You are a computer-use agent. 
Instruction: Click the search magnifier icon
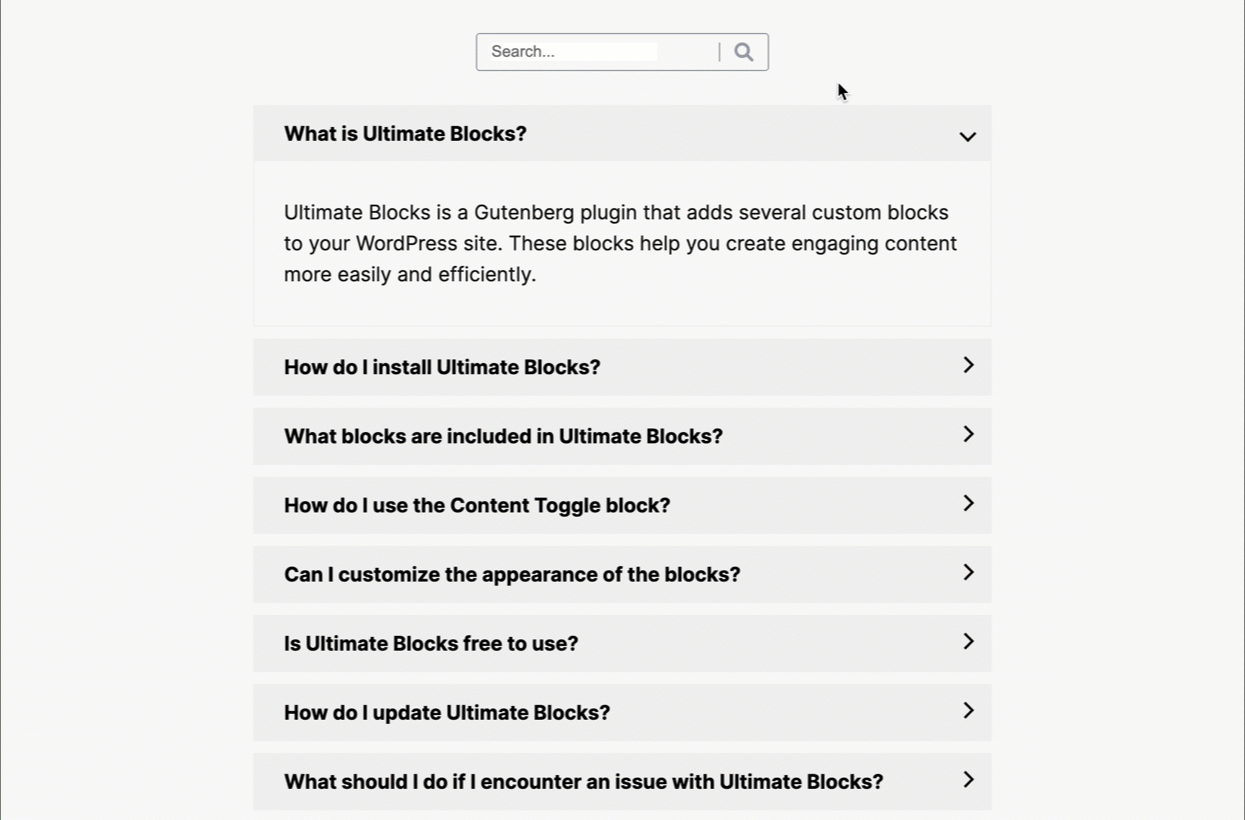coord(743,52)
